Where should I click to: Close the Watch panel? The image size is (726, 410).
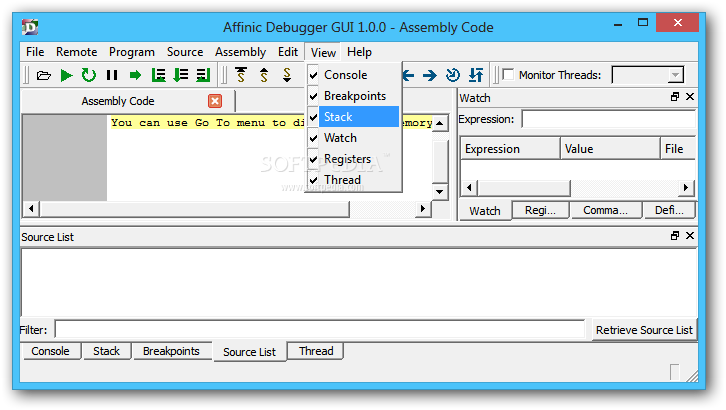[x=690, y=97]
